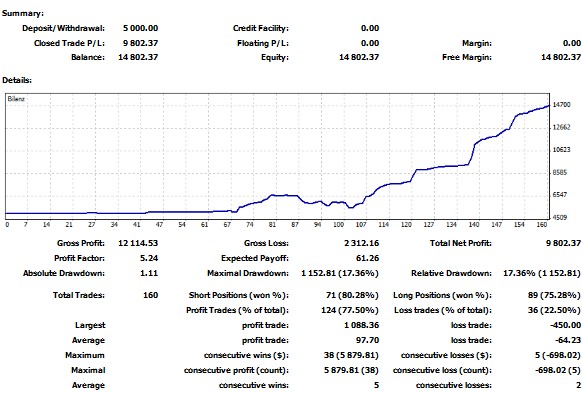Click the Profit Factor value 5.24
The height and width of the screenshot is (393, 582).
[x=149, y=258]
